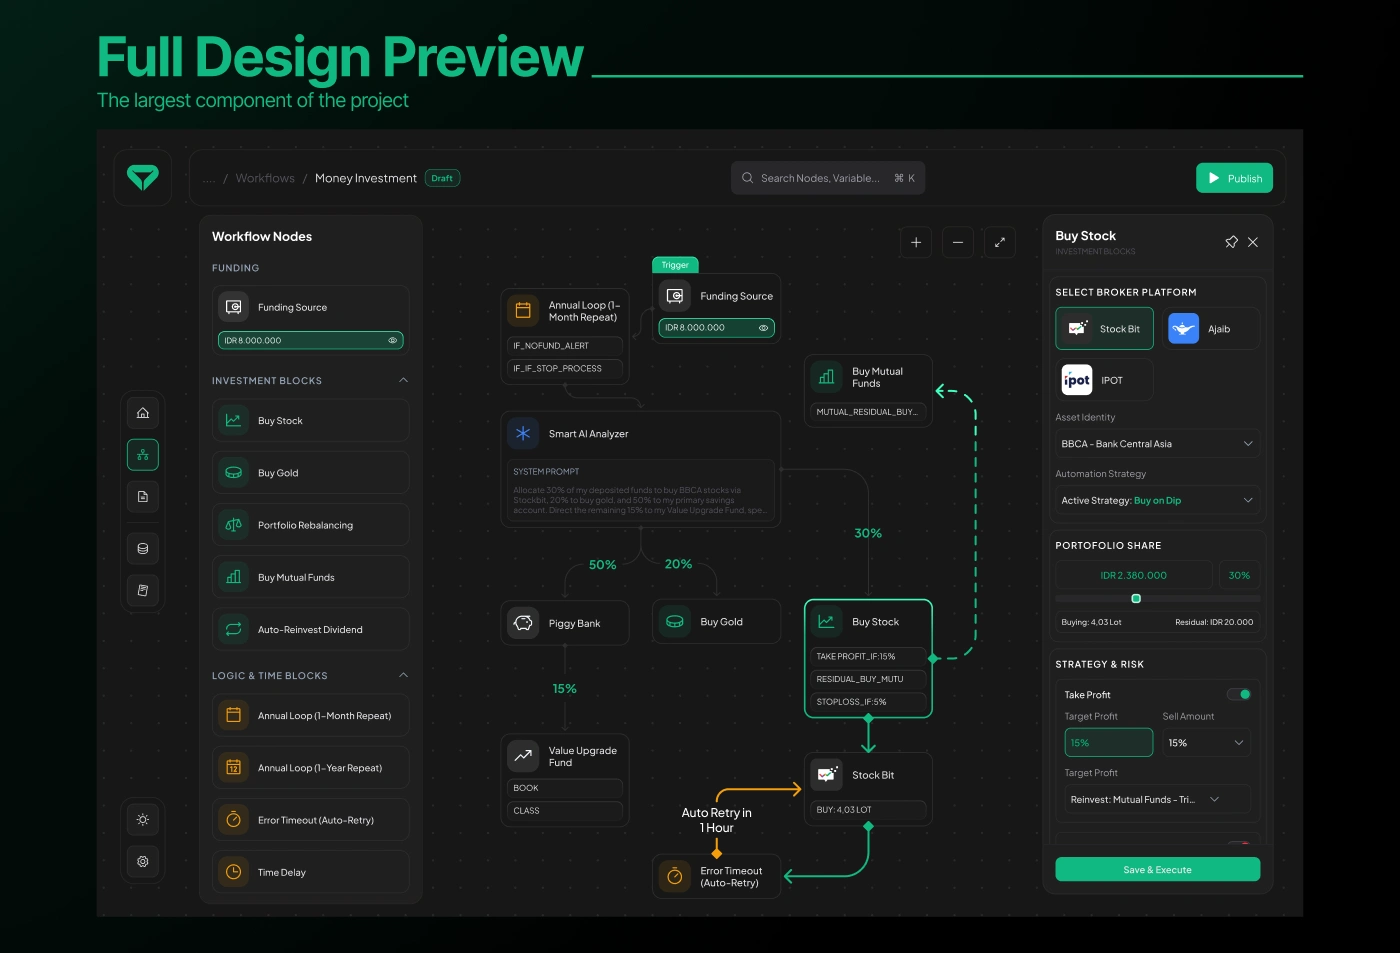Click the Publish button
The width and height of the screenshot is (1400, 953).
coord(1234,178)
